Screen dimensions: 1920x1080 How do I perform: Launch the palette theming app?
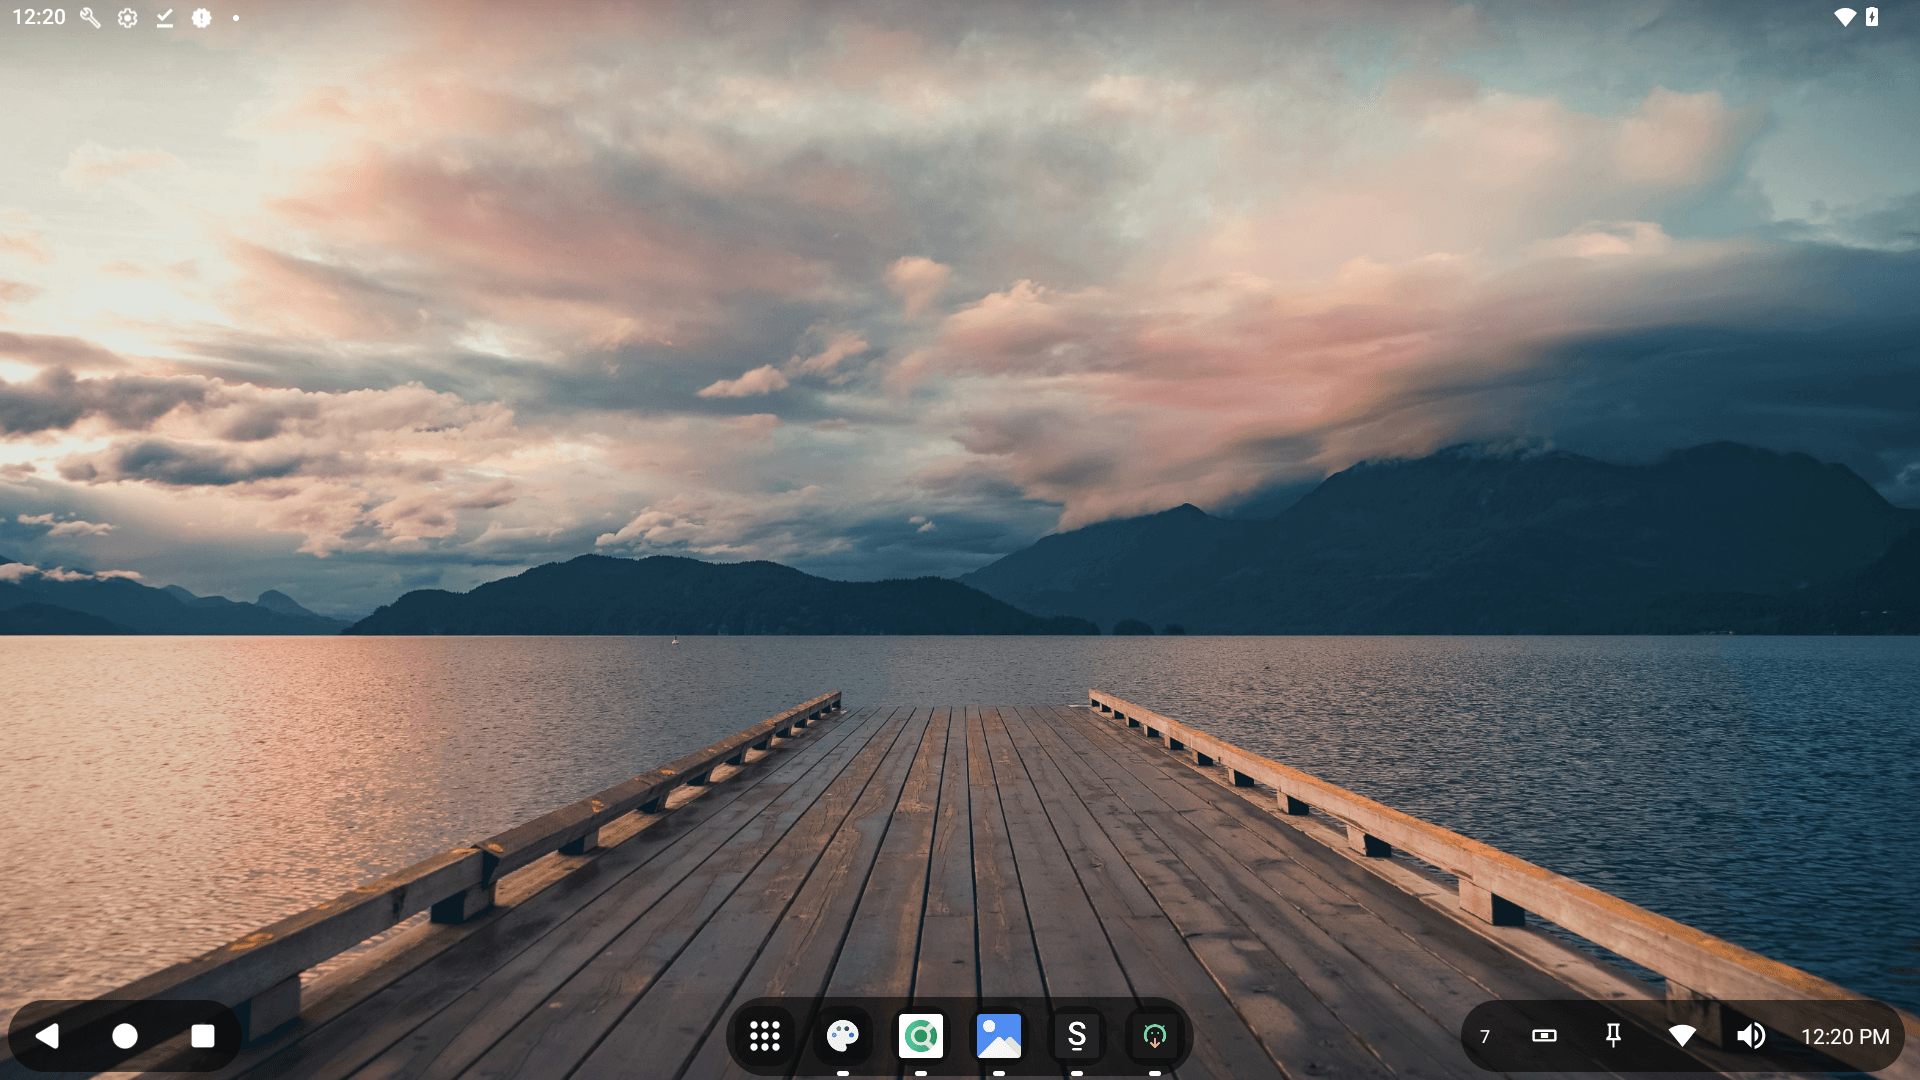[843, 1036]
